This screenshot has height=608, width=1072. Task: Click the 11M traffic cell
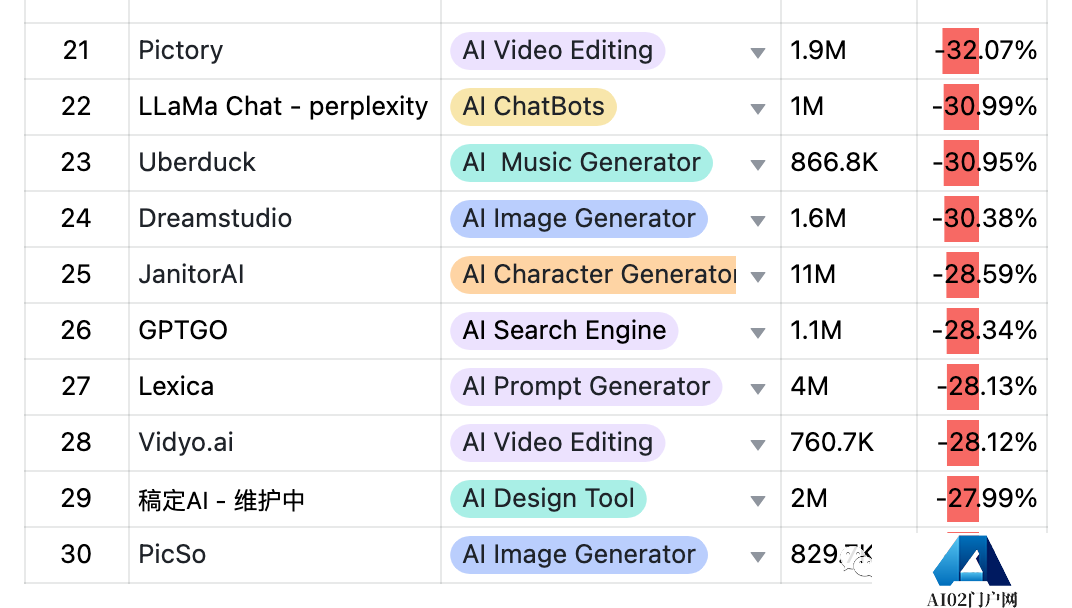coord(849,276)
